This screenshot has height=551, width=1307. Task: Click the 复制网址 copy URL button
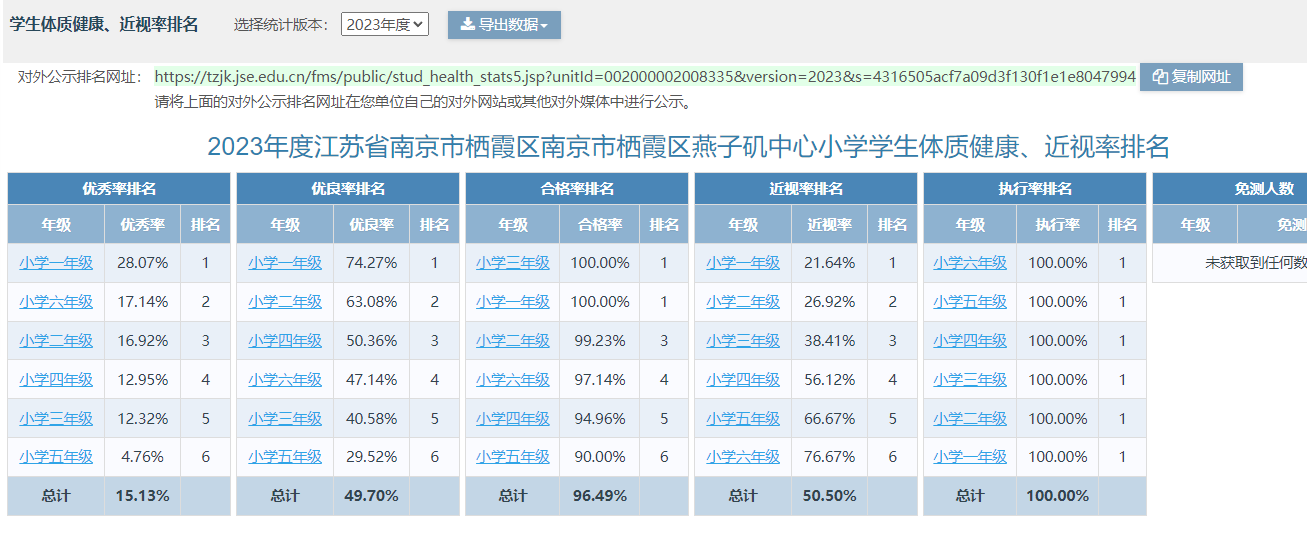pyautogui.click(x=1191, y=77)
